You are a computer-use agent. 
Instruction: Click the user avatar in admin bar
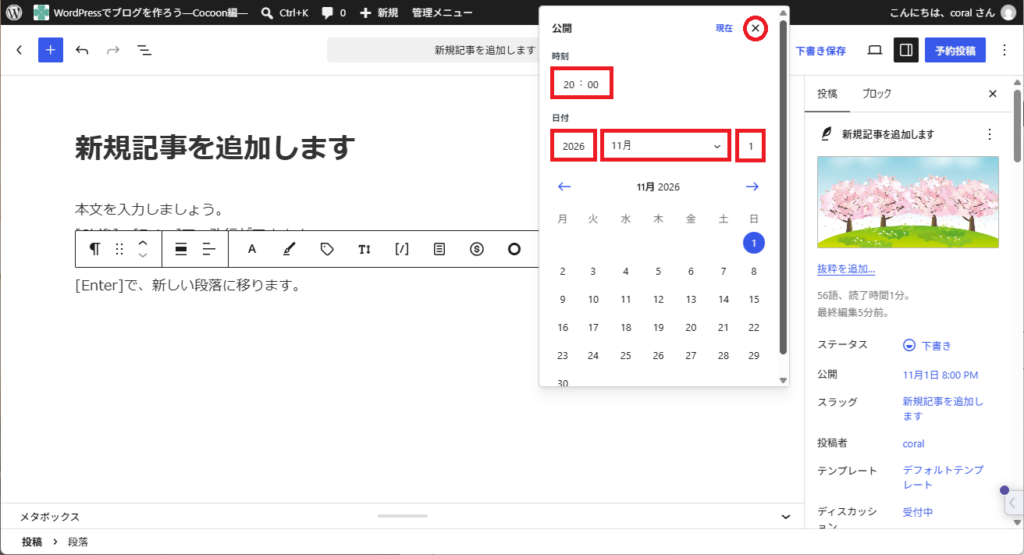(1009, 12)
